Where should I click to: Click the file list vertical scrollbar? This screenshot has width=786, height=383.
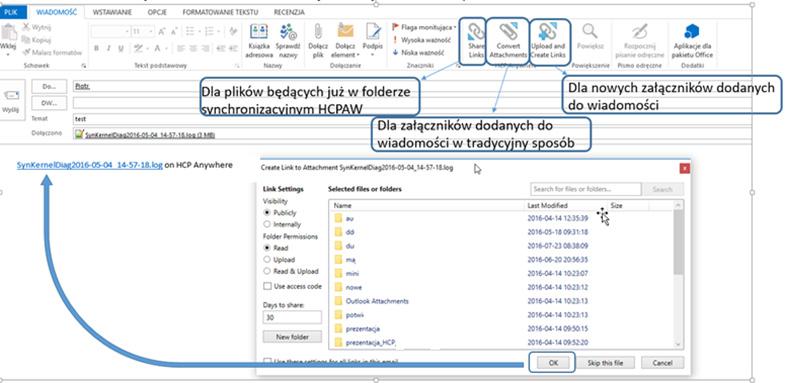(678, 274)
